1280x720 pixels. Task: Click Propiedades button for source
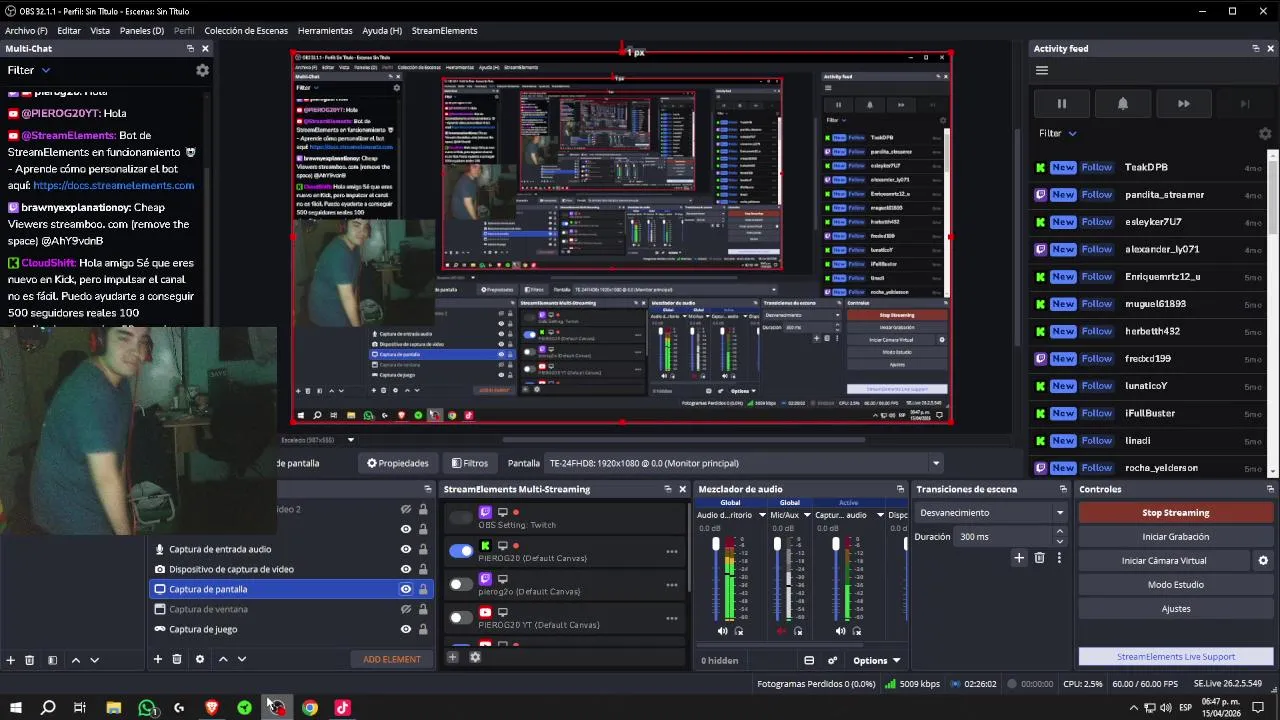click(397, 463)
